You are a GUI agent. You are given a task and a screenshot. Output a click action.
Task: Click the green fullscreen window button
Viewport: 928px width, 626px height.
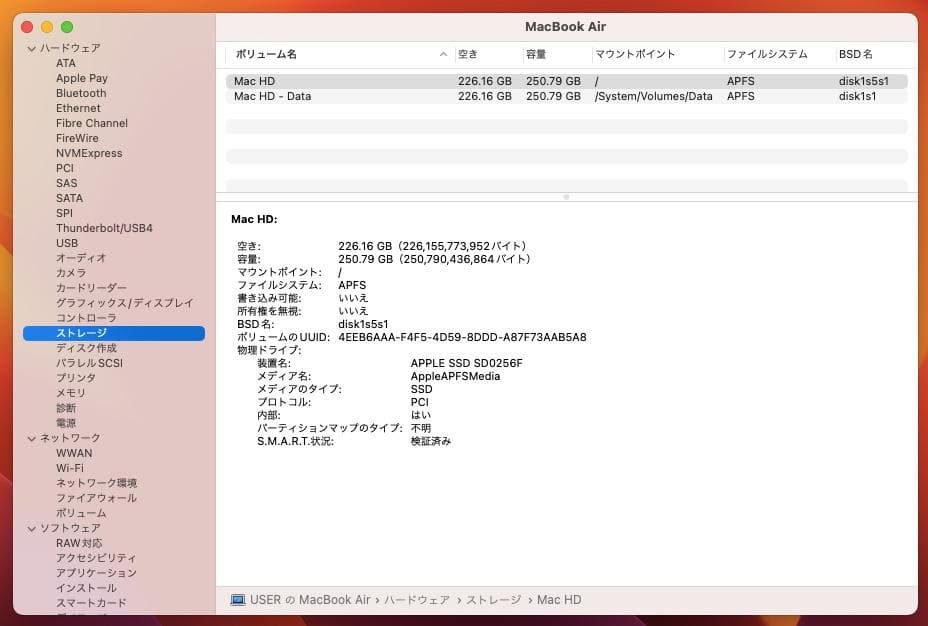pos(67,27)
